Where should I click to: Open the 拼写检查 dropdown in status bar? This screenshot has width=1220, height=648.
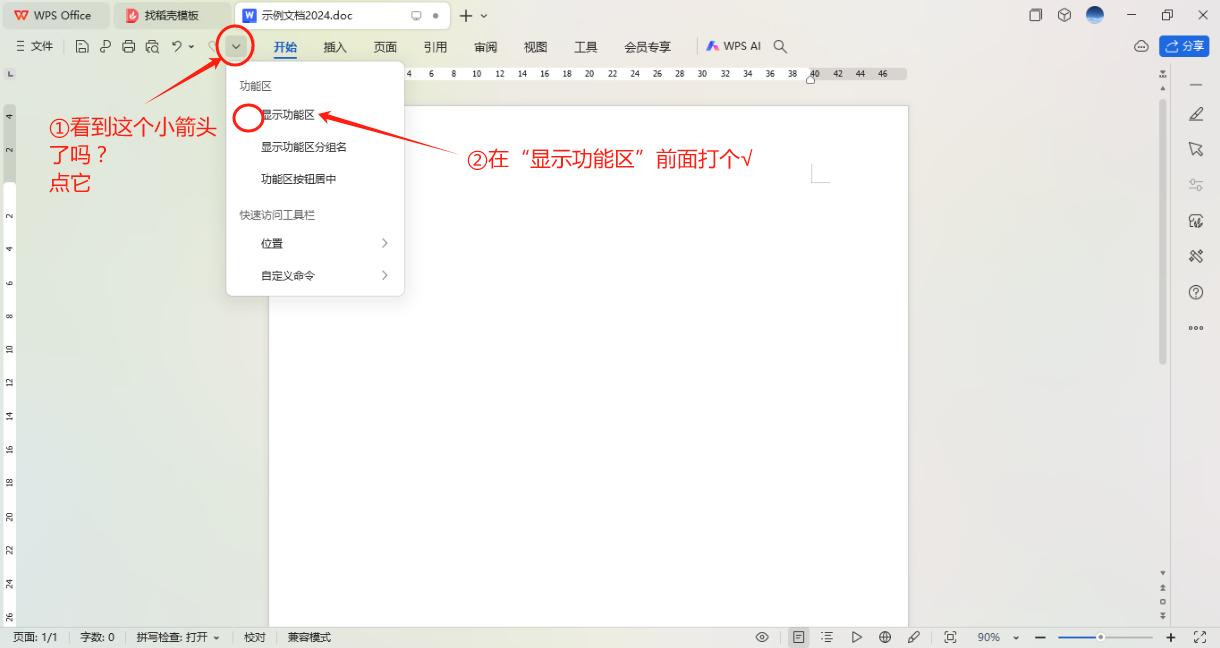pyautogui.click(x=178, y=637)
